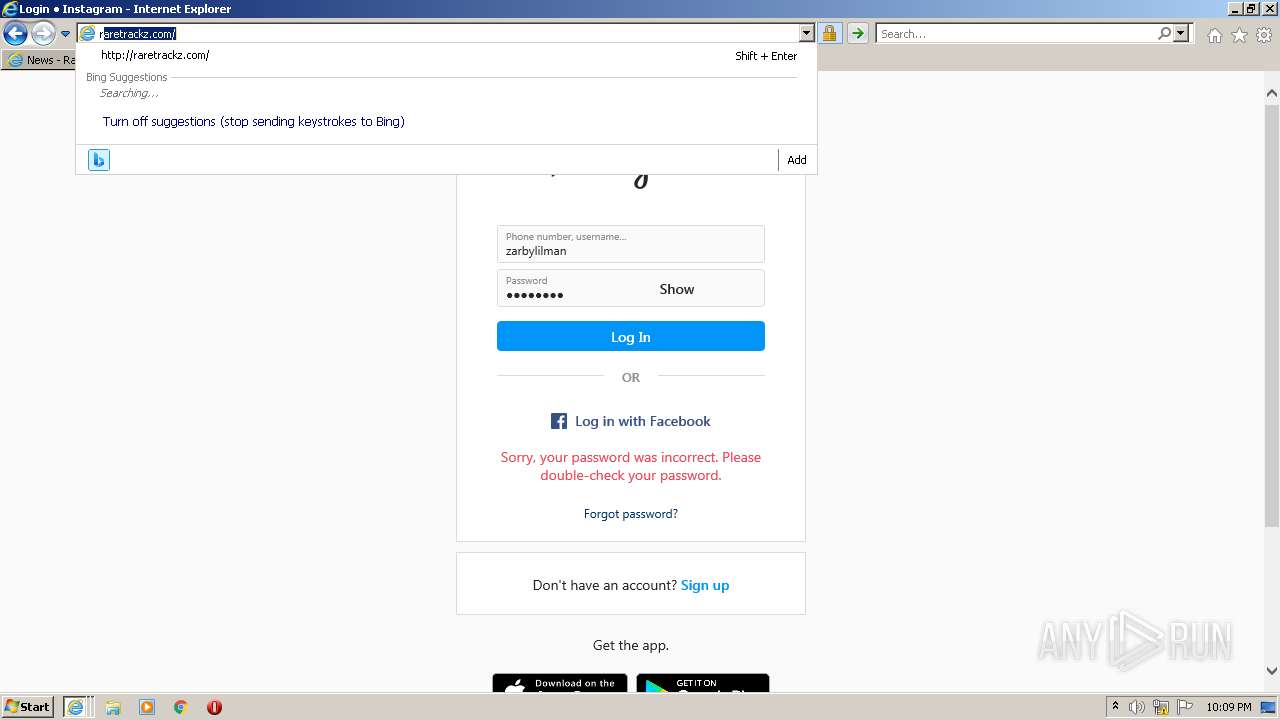Click the Facebook logo icon
The width and height of the screenshot is (1280, 720).
click(x=559, y=421)
